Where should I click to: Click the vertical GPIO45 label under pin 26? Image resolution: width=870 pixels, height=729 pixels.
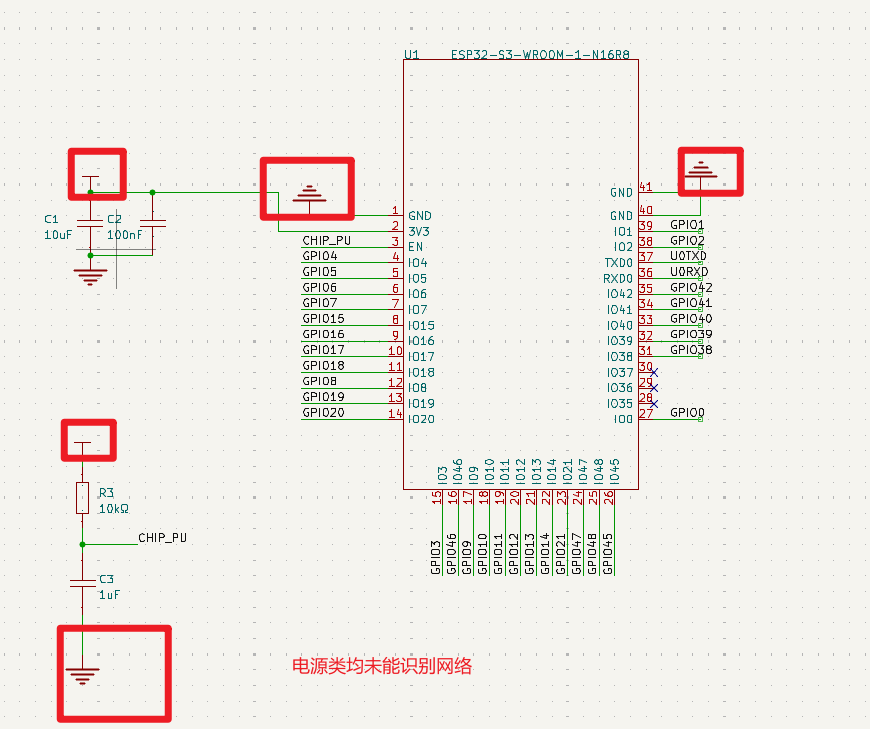[610, 556]
